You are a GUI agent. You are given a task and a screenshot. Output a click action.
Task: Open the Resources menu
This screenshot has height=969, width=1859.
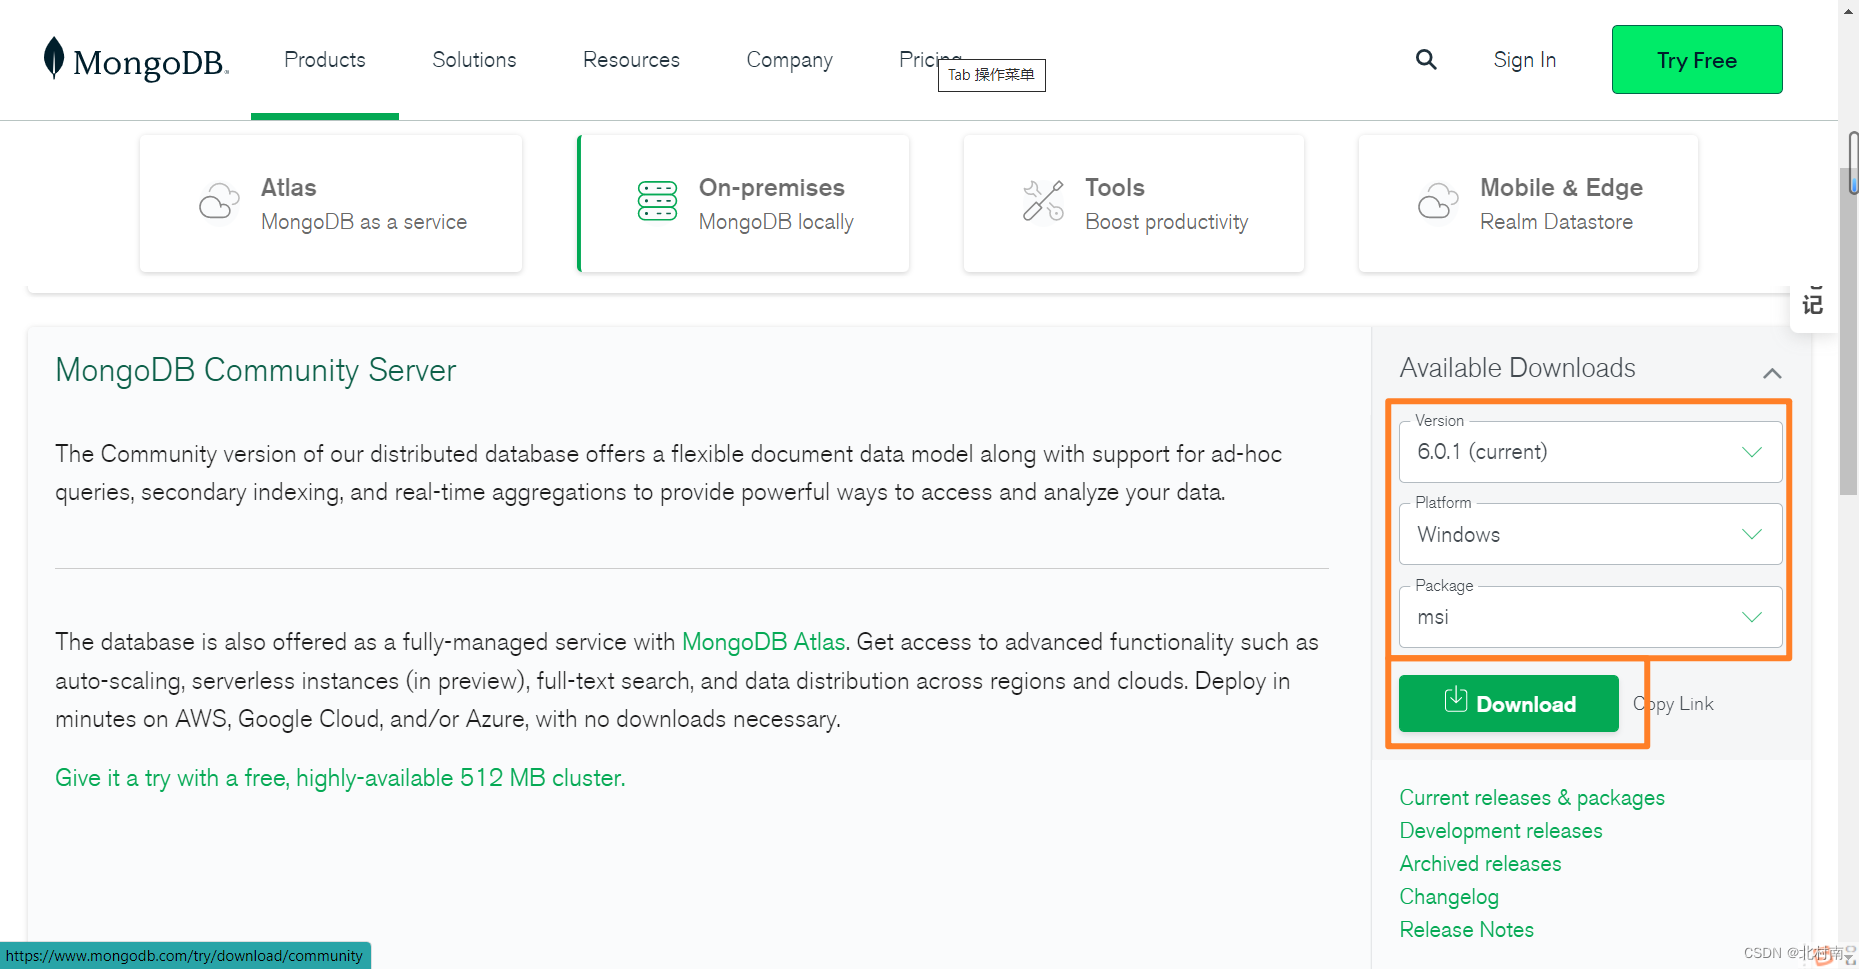pyautogui.click(x=630, y=59)
